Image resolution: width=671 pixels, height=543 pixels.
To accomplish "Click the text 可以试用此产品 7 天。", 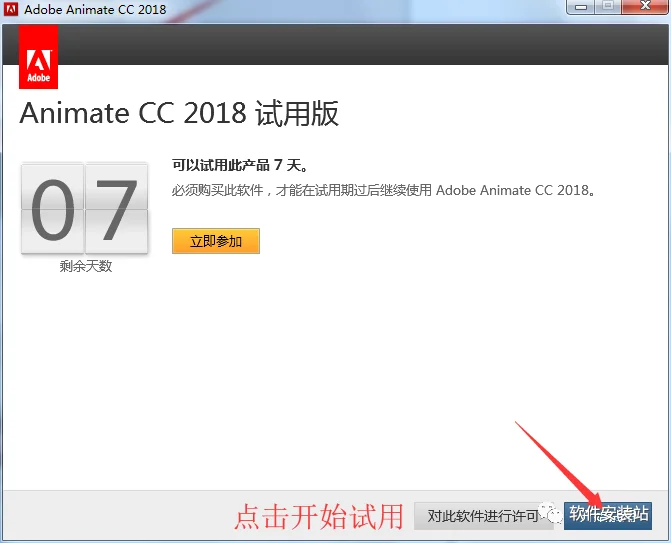I will [240, 165].
